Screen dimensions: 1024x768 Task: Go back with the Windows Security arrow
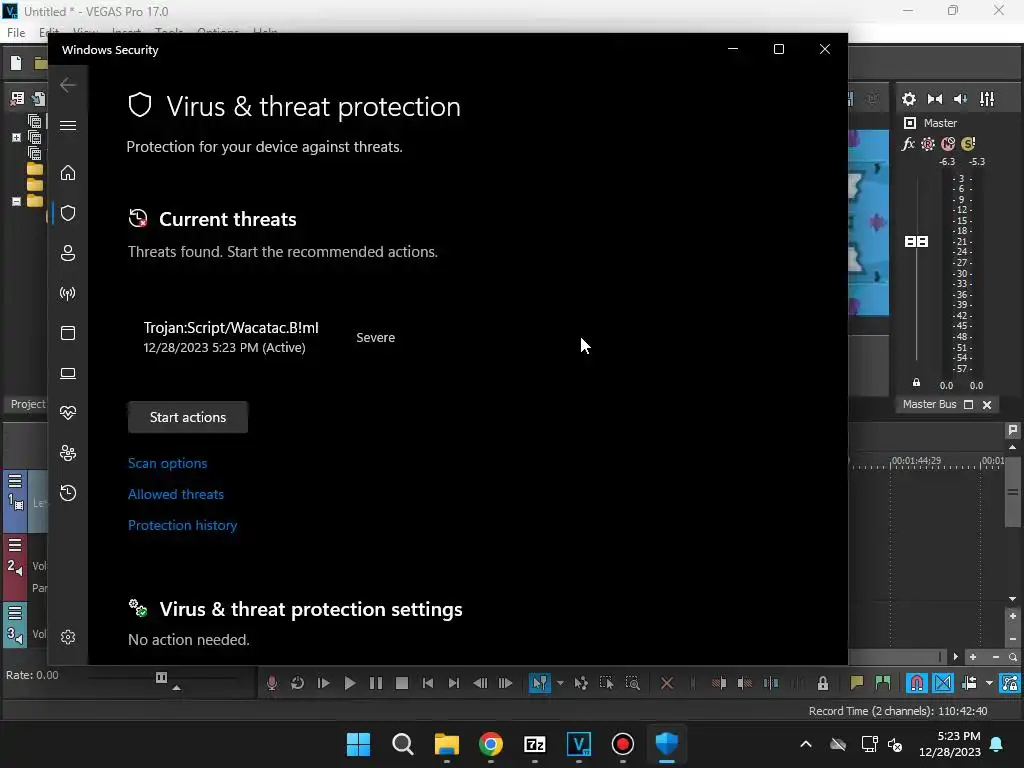[68, 85]
